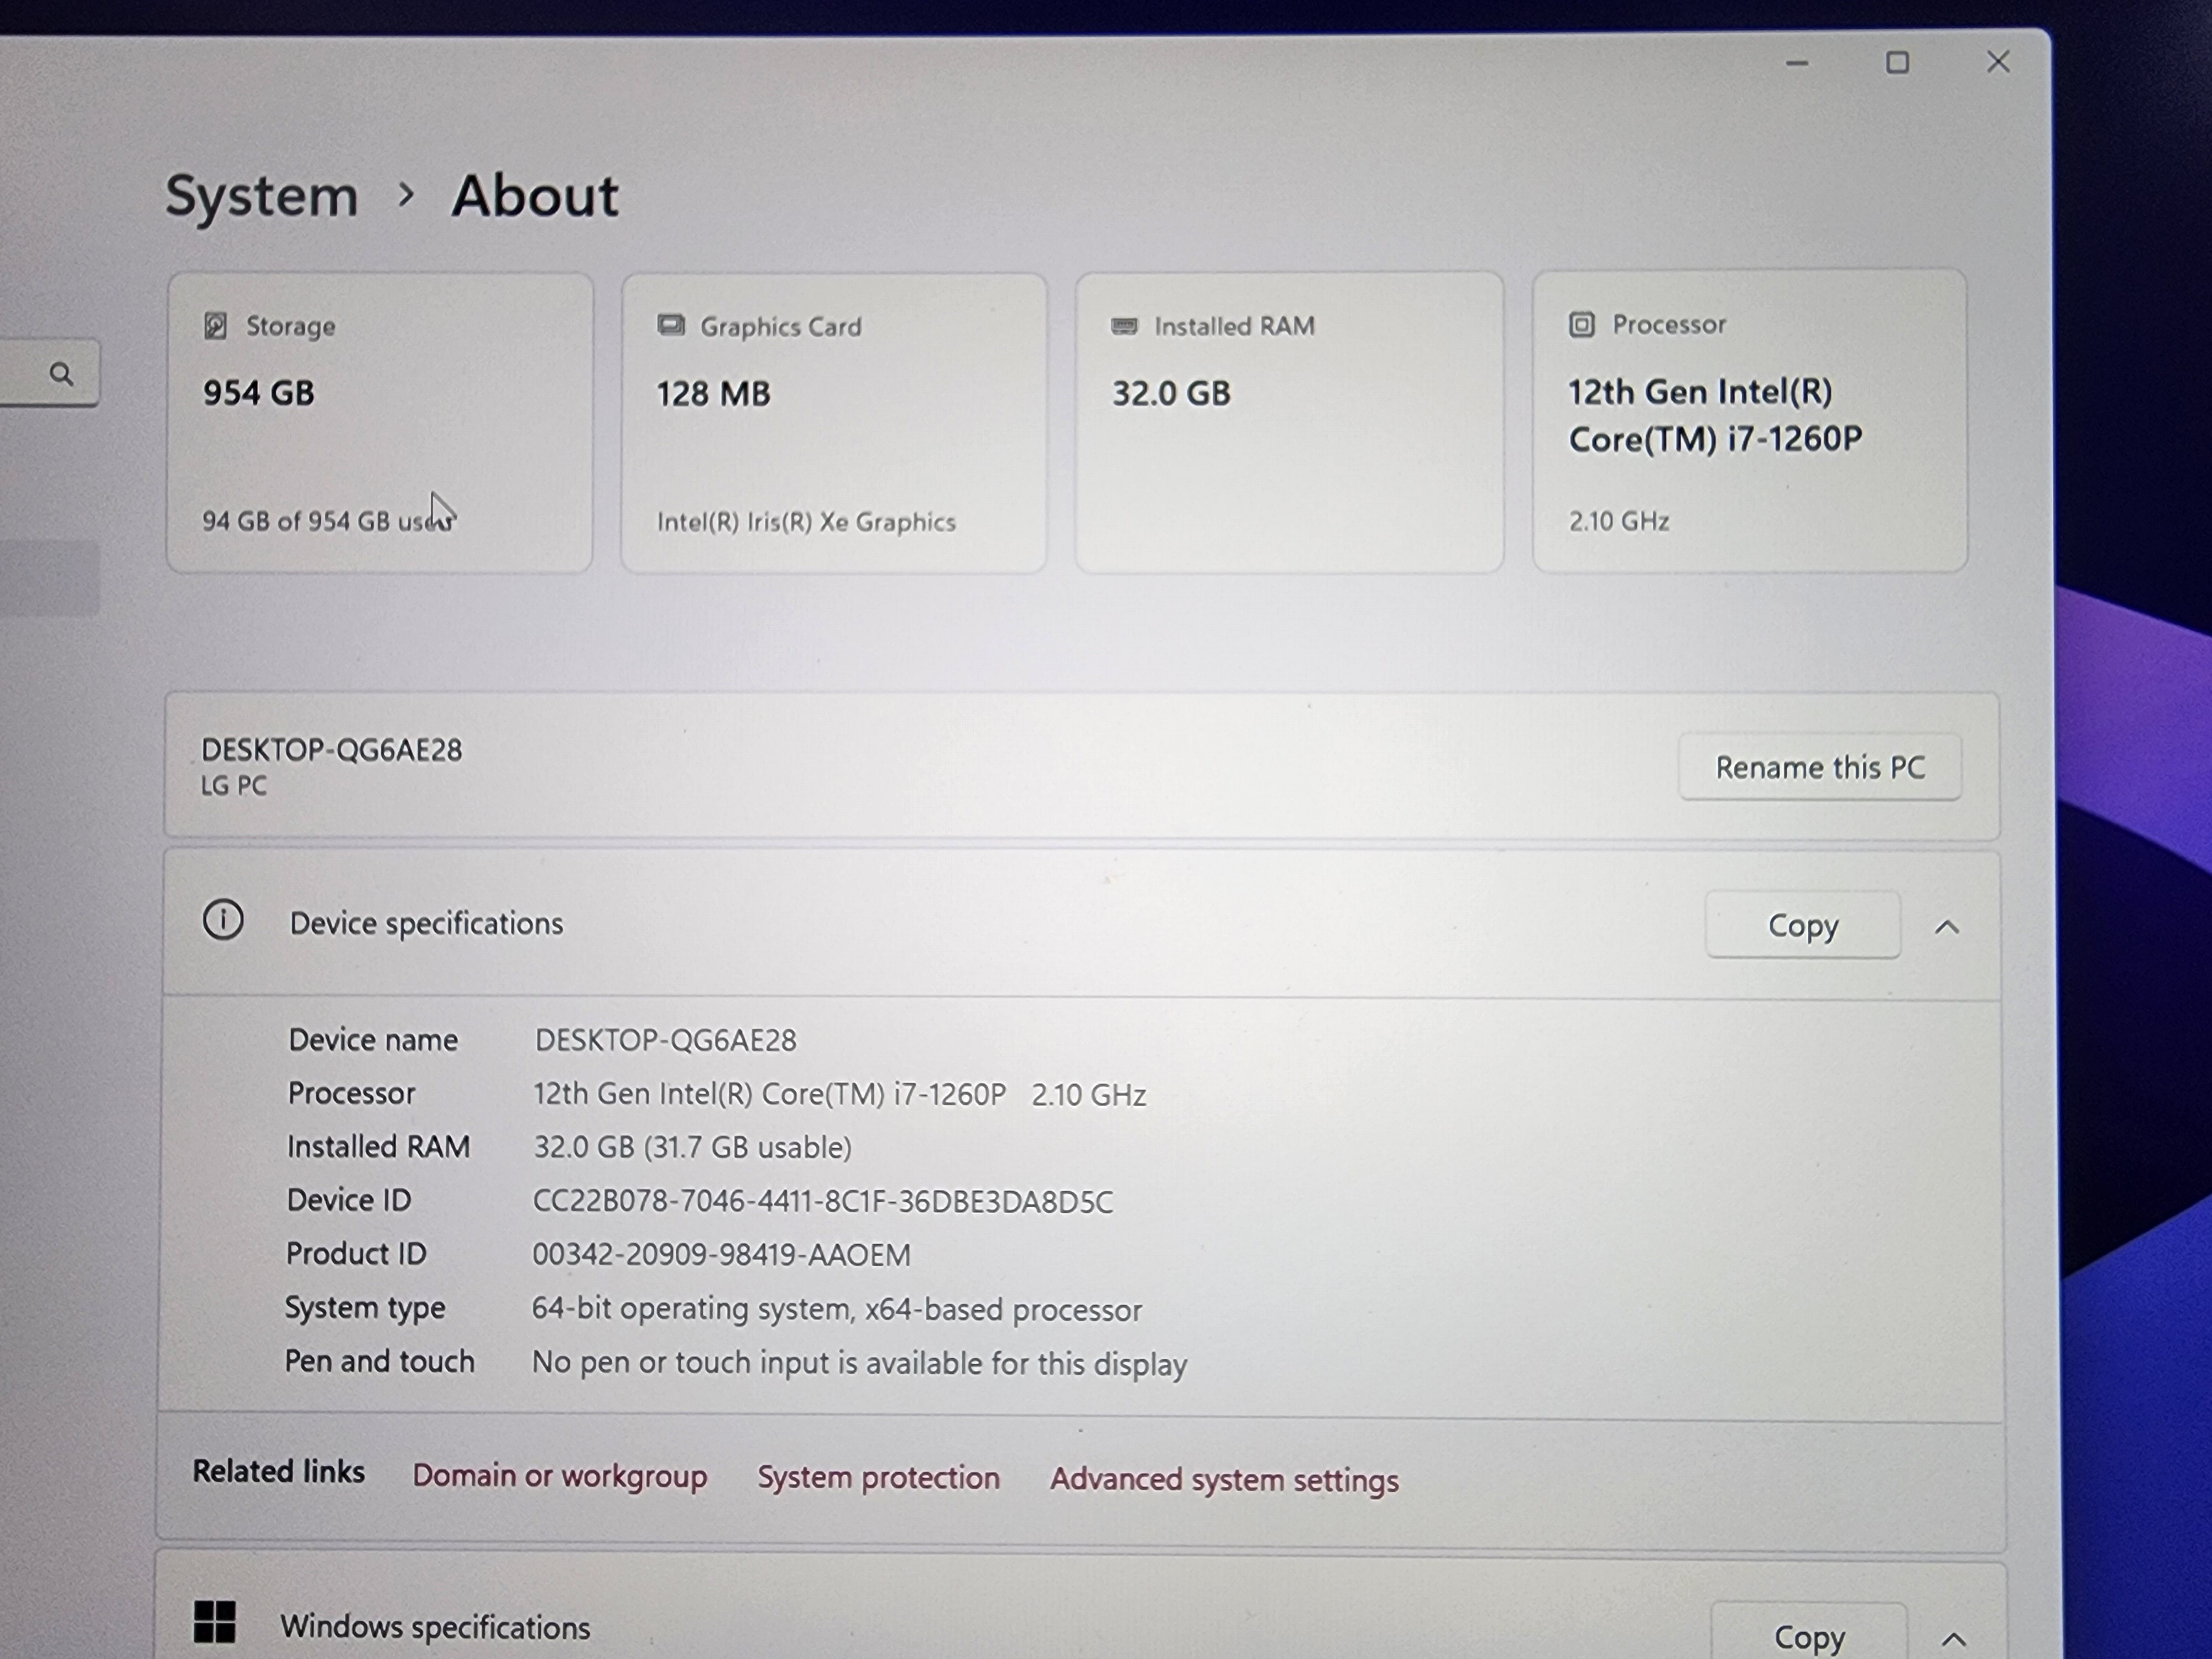Image resolution: width=2212 pixels, height=1659 pixels.
Task: Open Advanced system settings link
Action: 1224,1480
